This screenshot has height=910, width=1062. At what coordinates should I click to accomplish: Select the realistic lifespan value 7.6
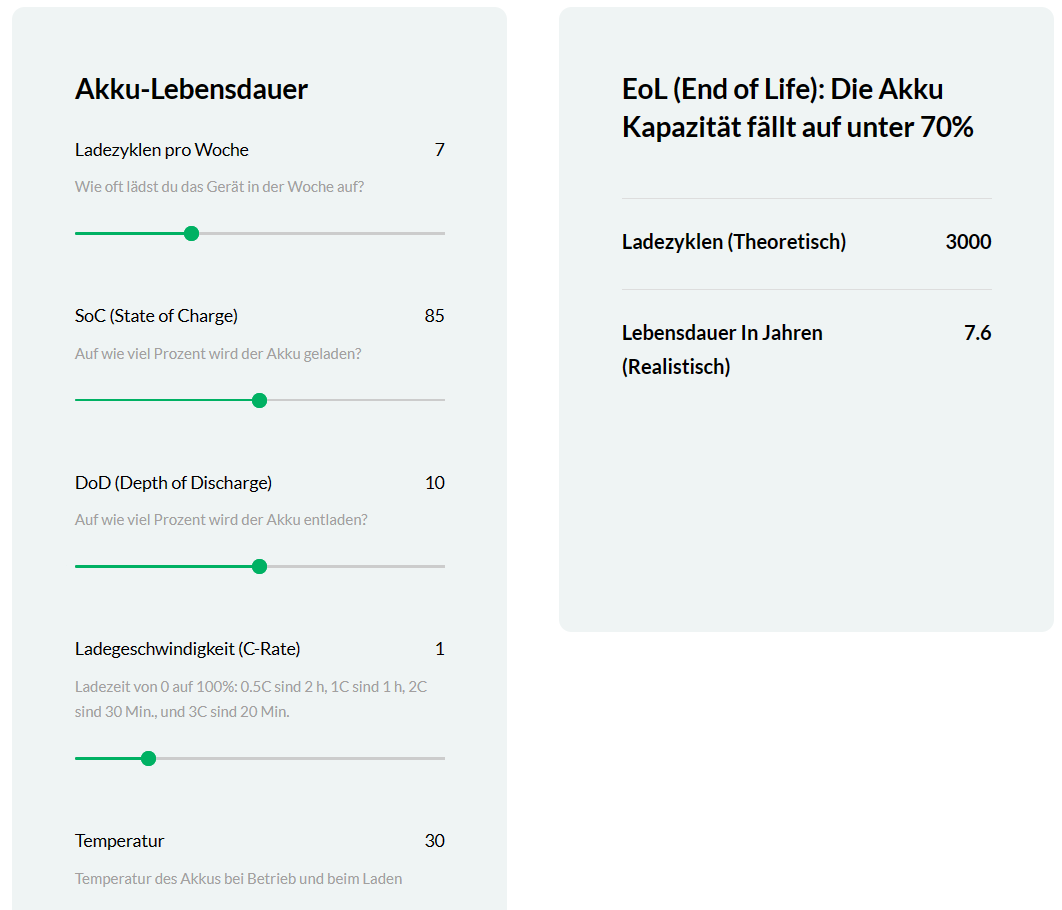[977, 333]
